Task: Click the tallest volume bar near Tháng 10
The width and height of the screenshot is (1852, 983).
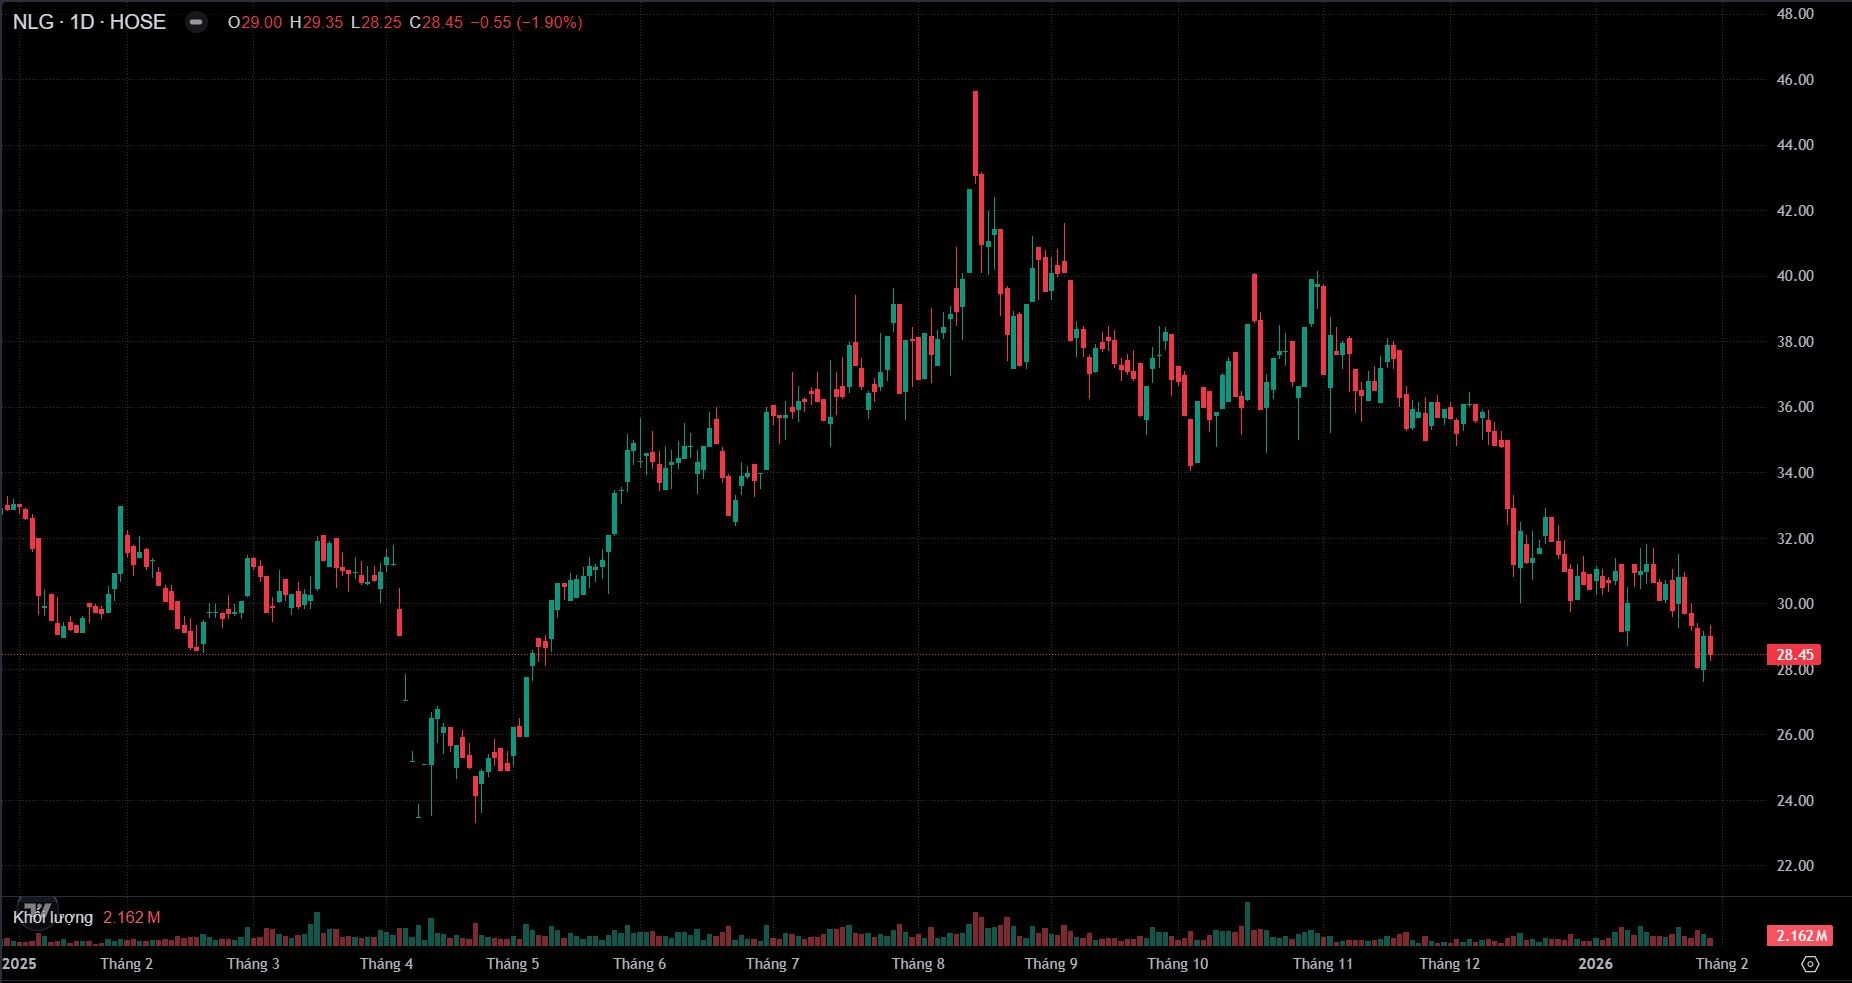Action: pos(1247,923)
